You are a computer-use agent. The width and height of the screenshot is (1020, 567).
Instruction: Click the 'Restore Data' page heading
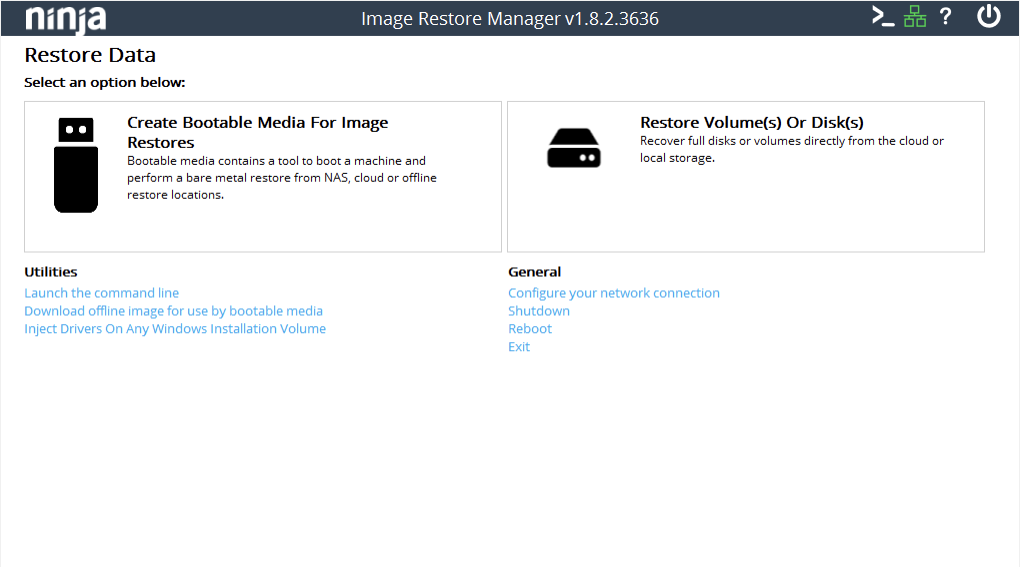pyautogui.click(x=90, y=55)
